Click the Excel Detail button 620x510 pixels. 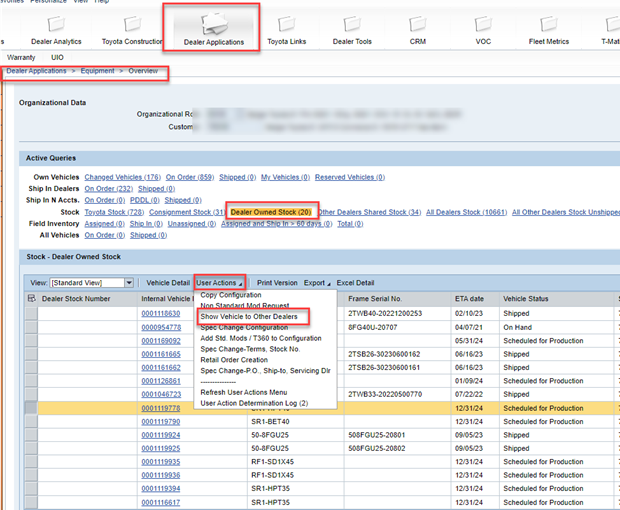pyautogui.click(x=355, y=283)
